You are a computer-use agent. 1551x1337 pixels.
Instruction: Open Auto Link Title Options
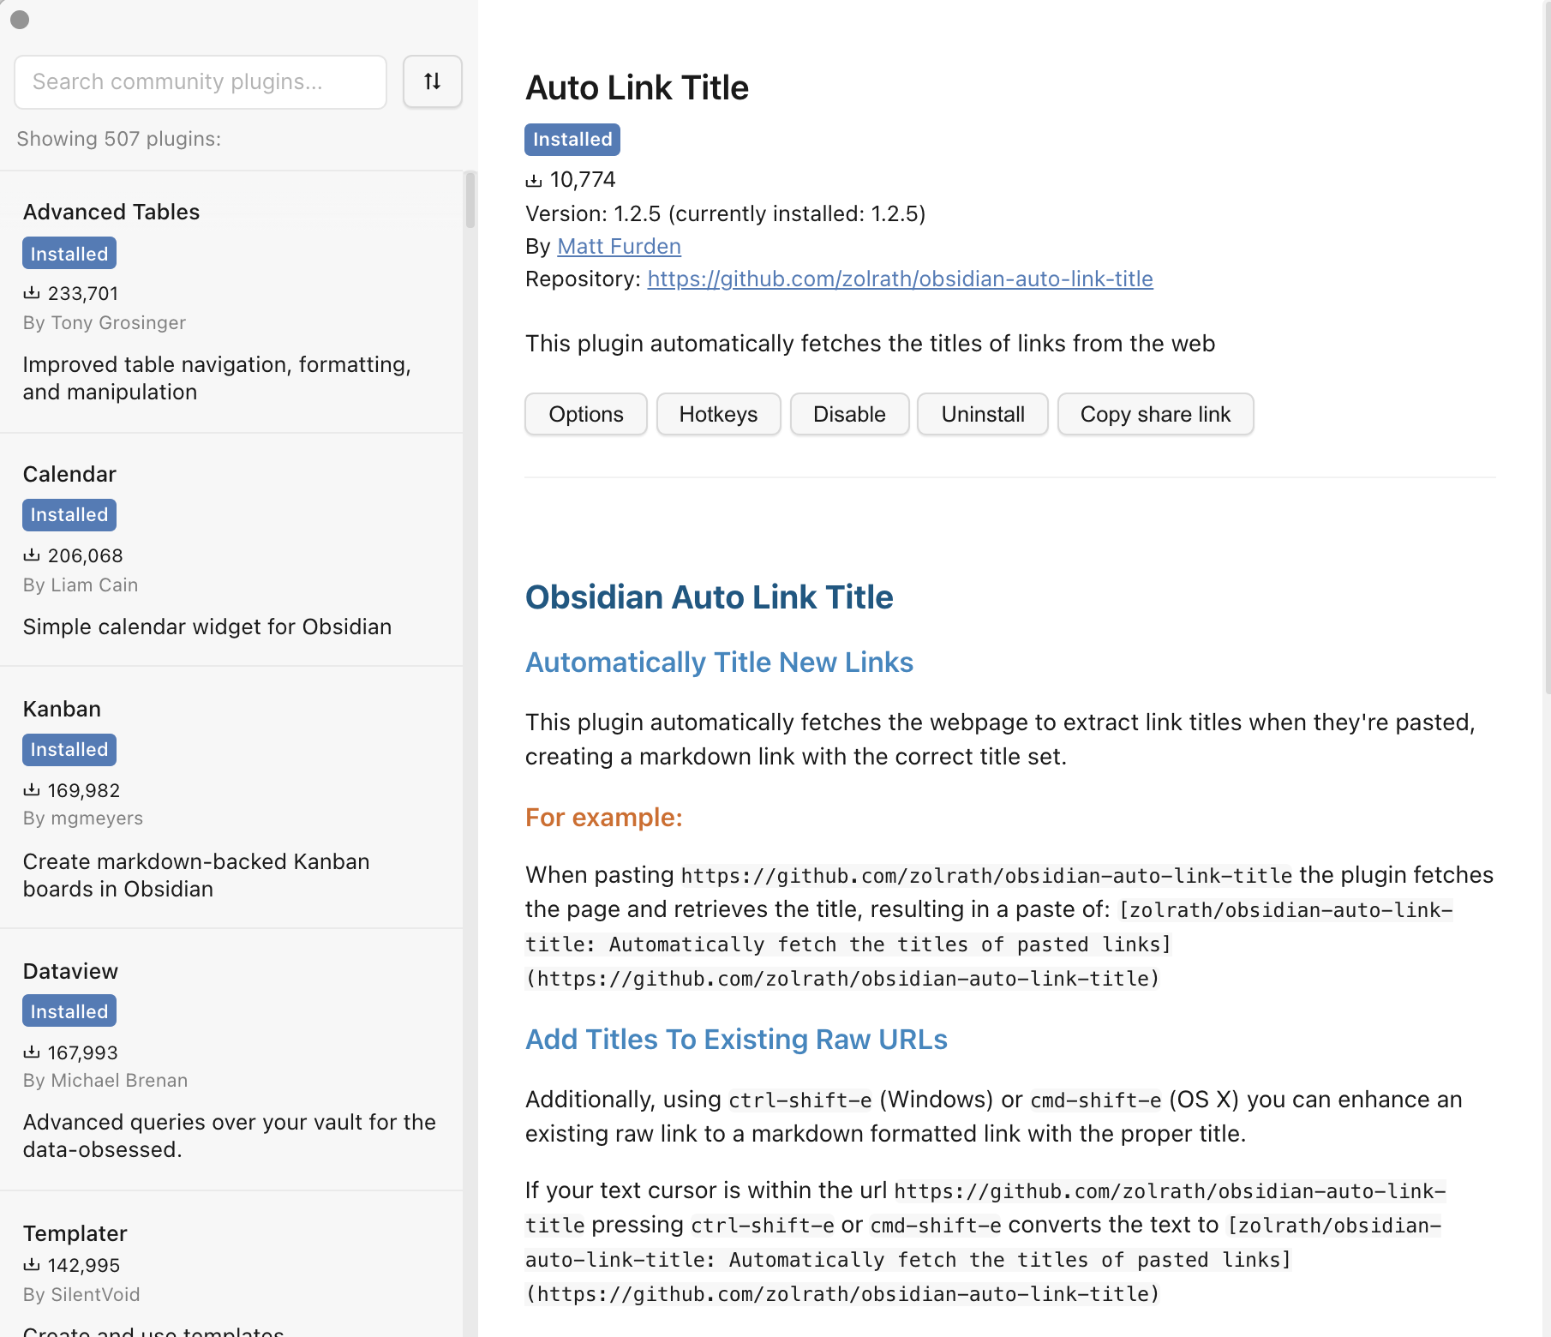click(x=585, y=414)
